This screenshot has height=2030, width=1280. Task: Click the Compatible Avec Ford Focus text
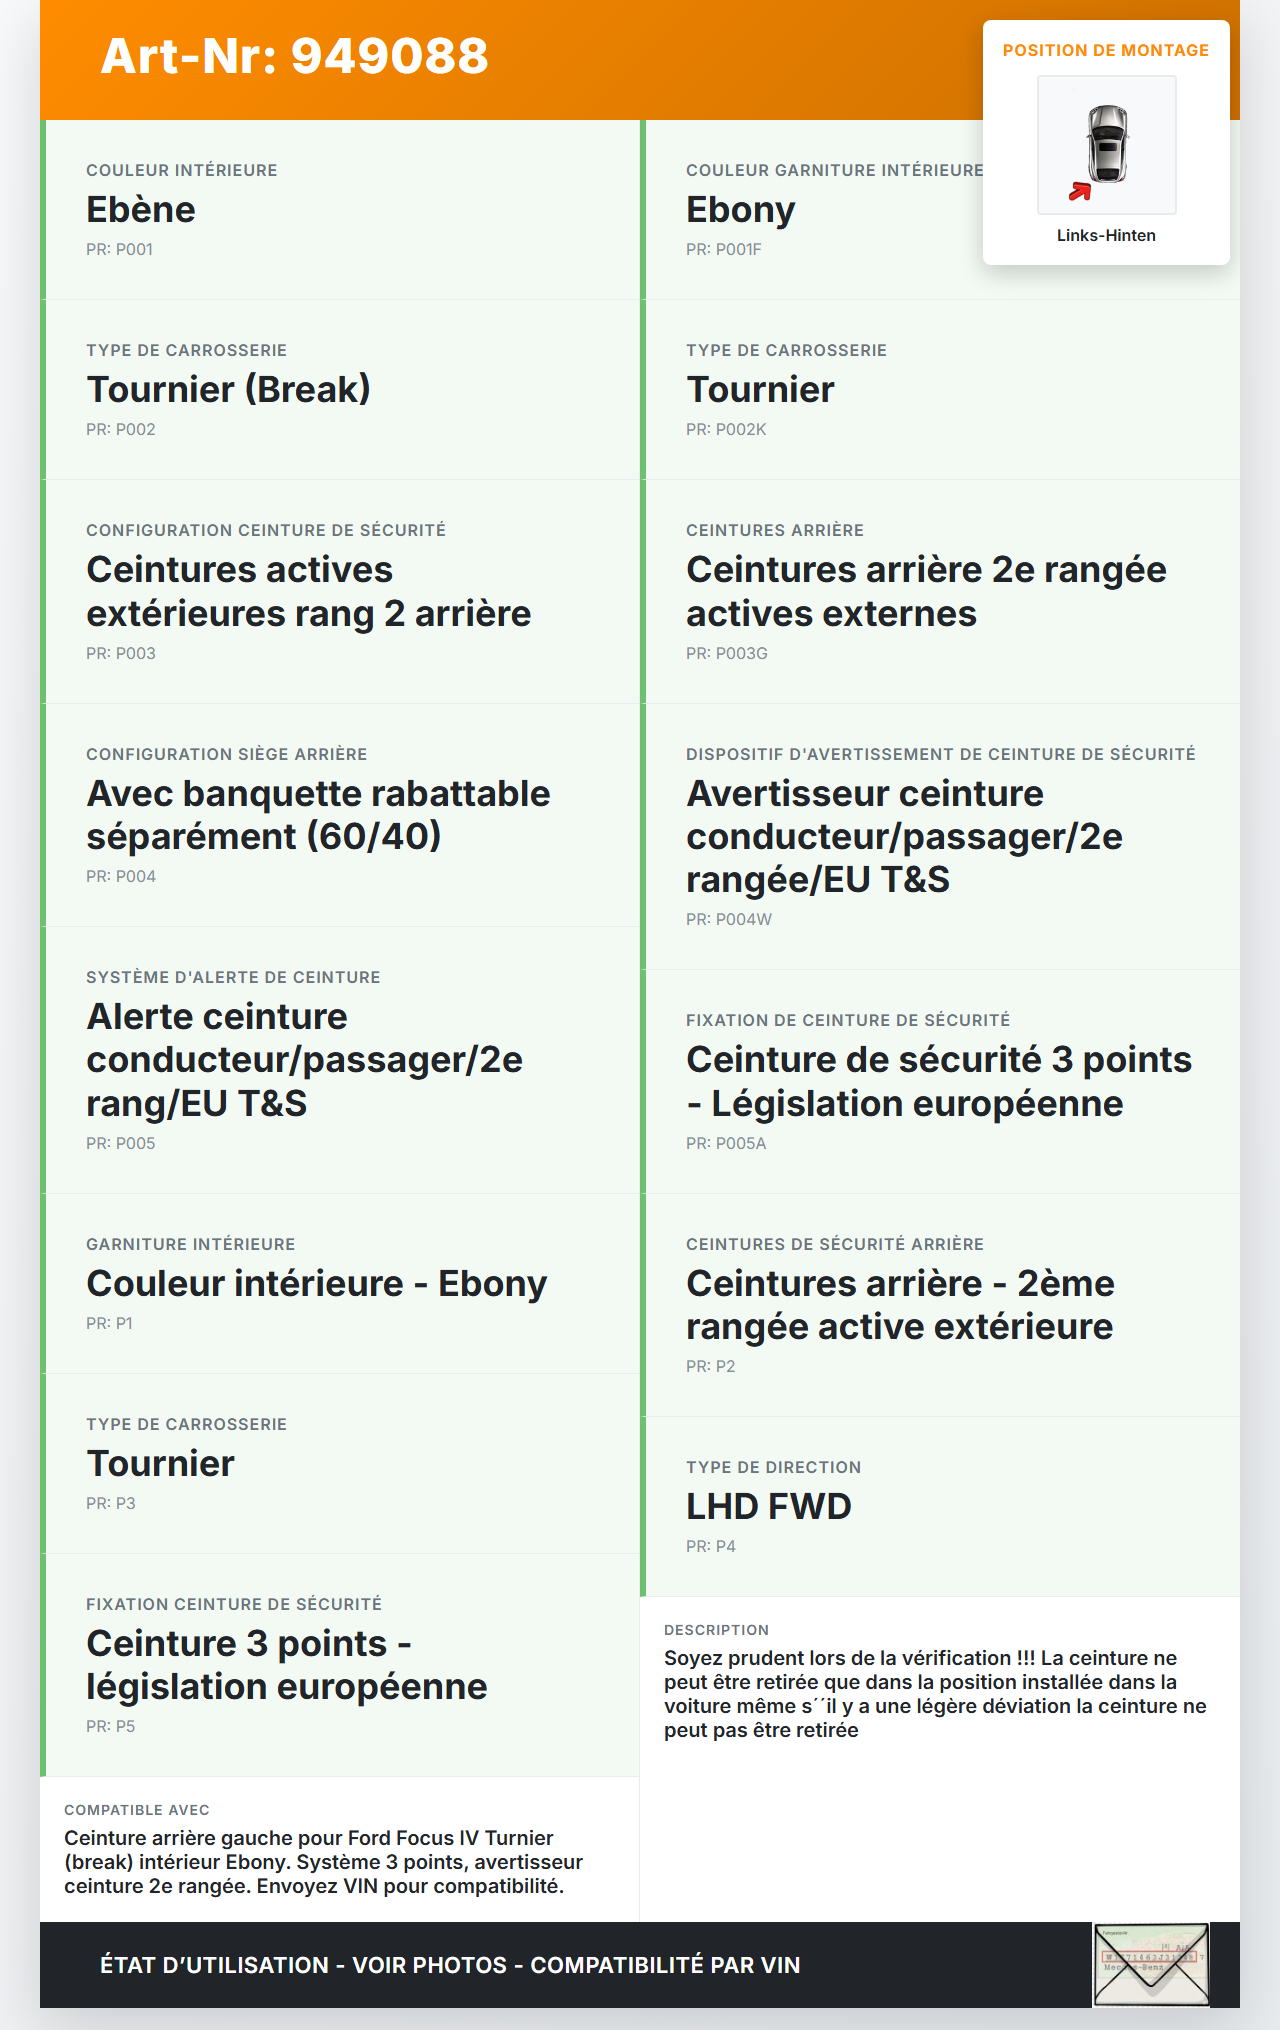coord(323,1862)
